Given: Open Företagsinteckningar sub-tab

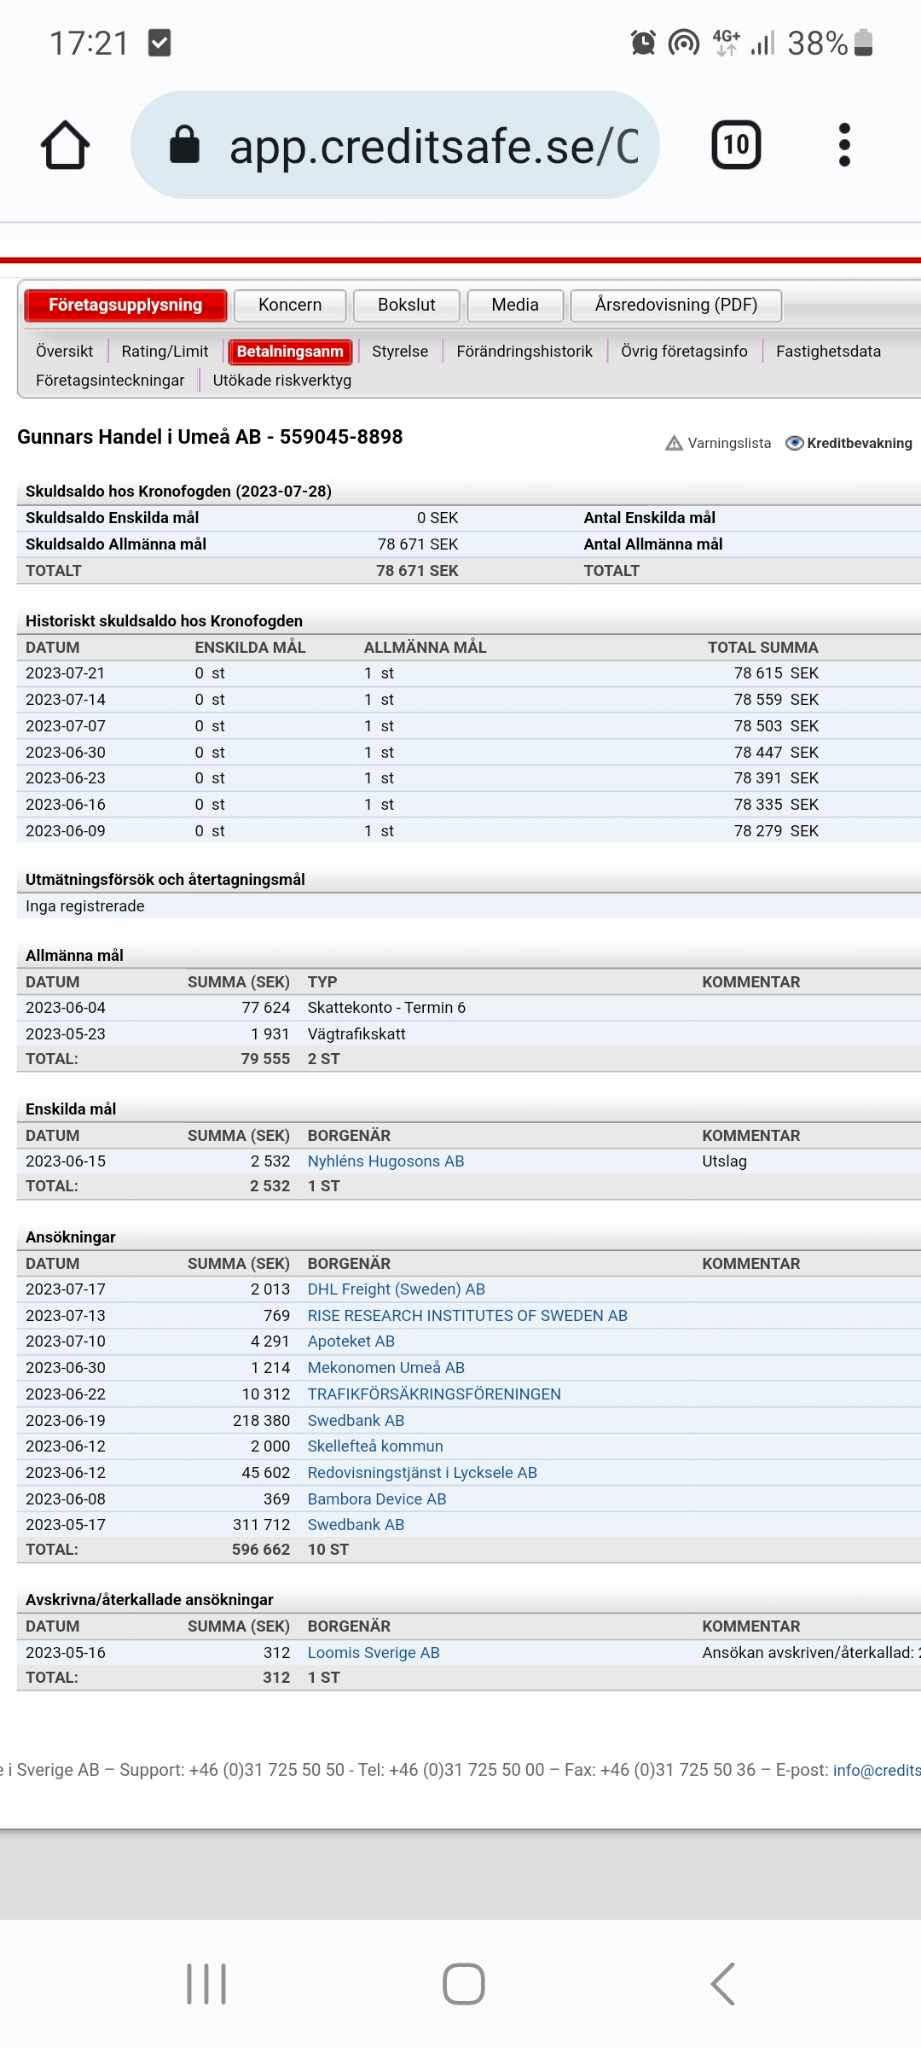Looking at the screenshot, I should (110, 381).
